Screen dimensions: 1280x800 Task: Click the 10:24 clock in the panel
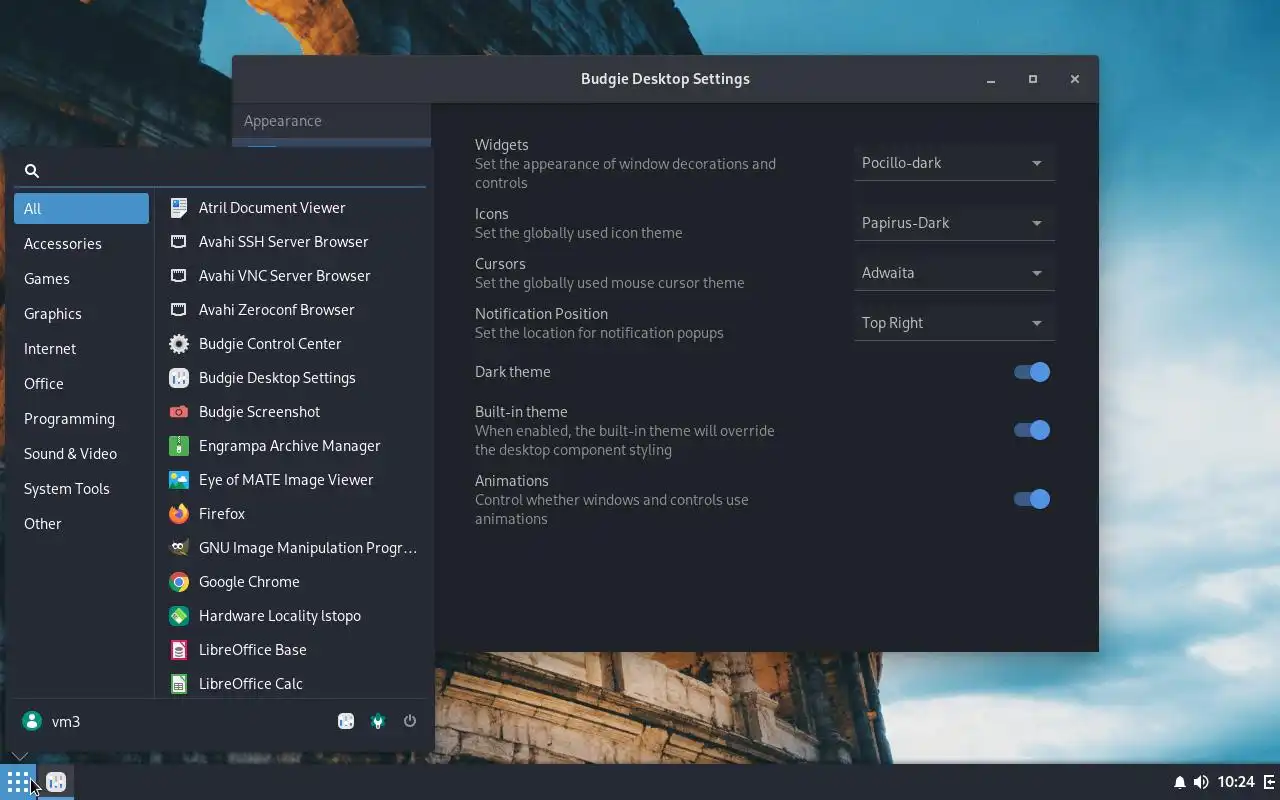pos(1236,782)
